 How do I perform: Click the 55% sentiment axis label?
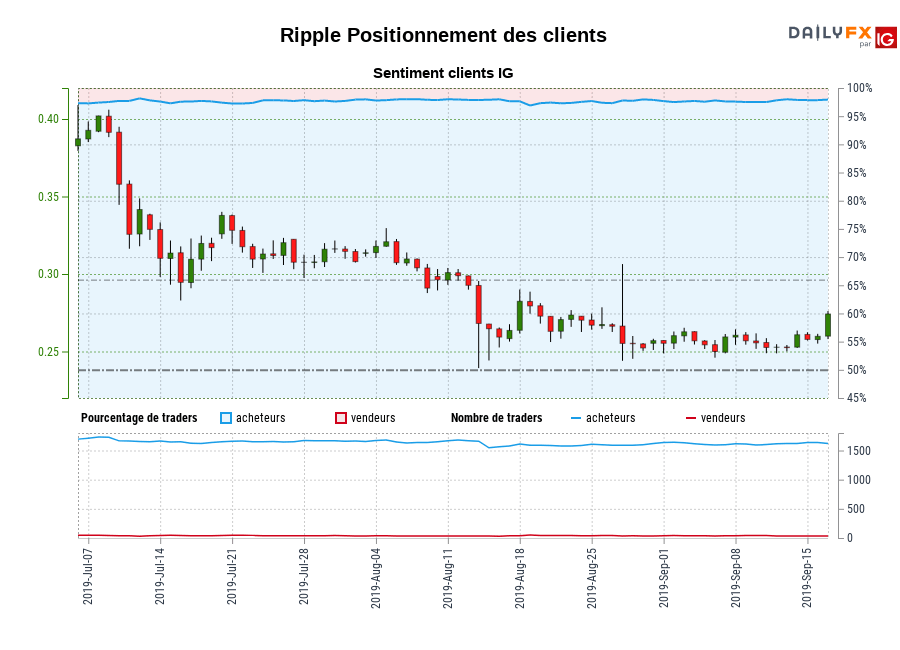point(857,342)
